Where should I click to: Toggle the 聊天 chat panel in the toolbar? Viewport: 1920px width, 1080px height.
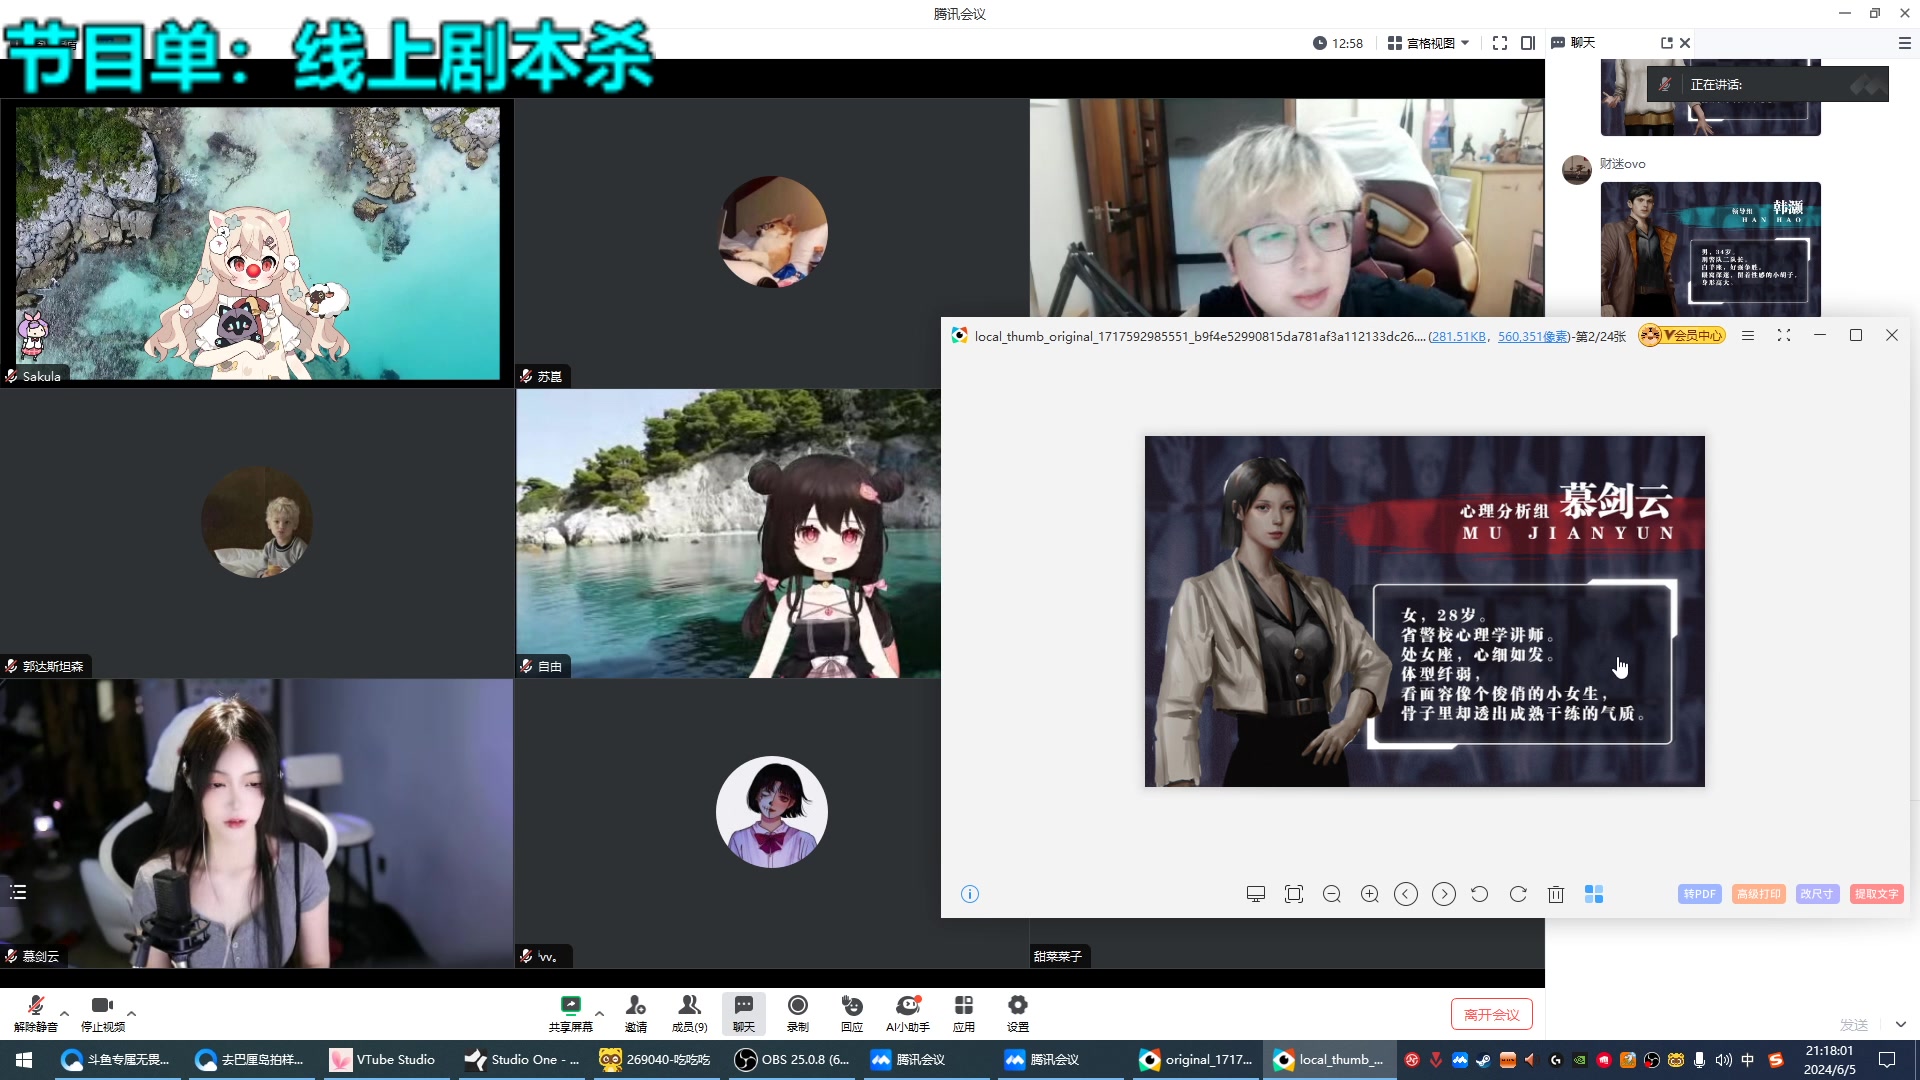[x=743, y=1013]
